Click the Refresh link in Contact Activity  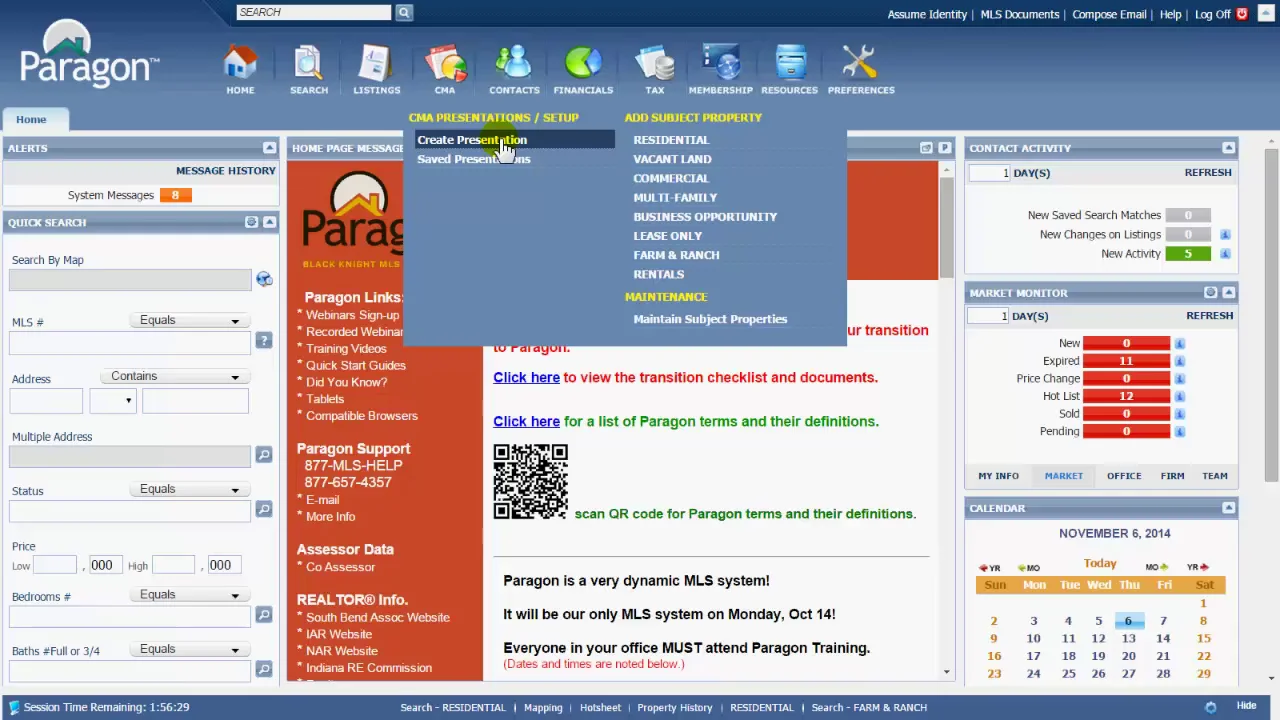coord(1208,172)
